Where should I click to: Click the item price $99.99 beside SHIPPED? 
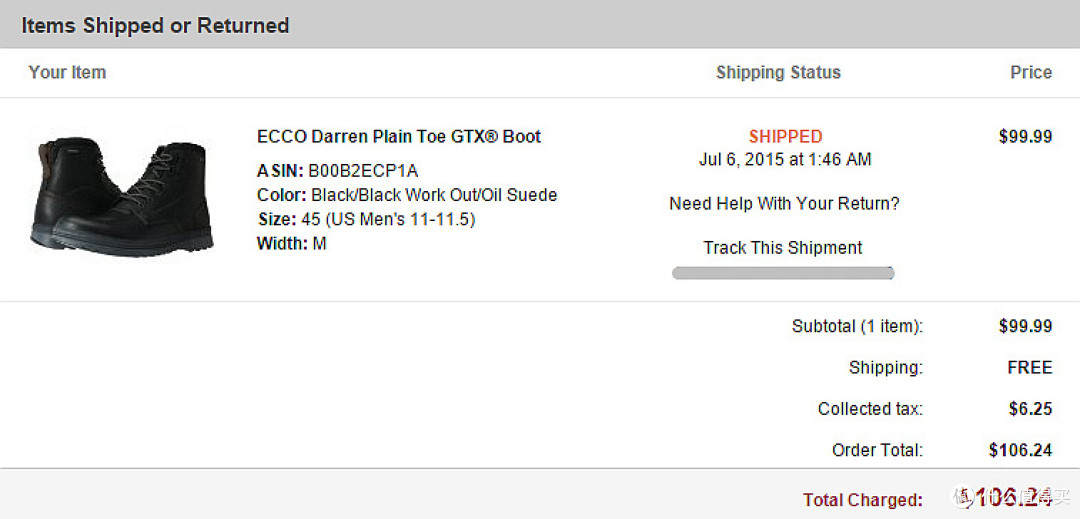(1025, 137)
